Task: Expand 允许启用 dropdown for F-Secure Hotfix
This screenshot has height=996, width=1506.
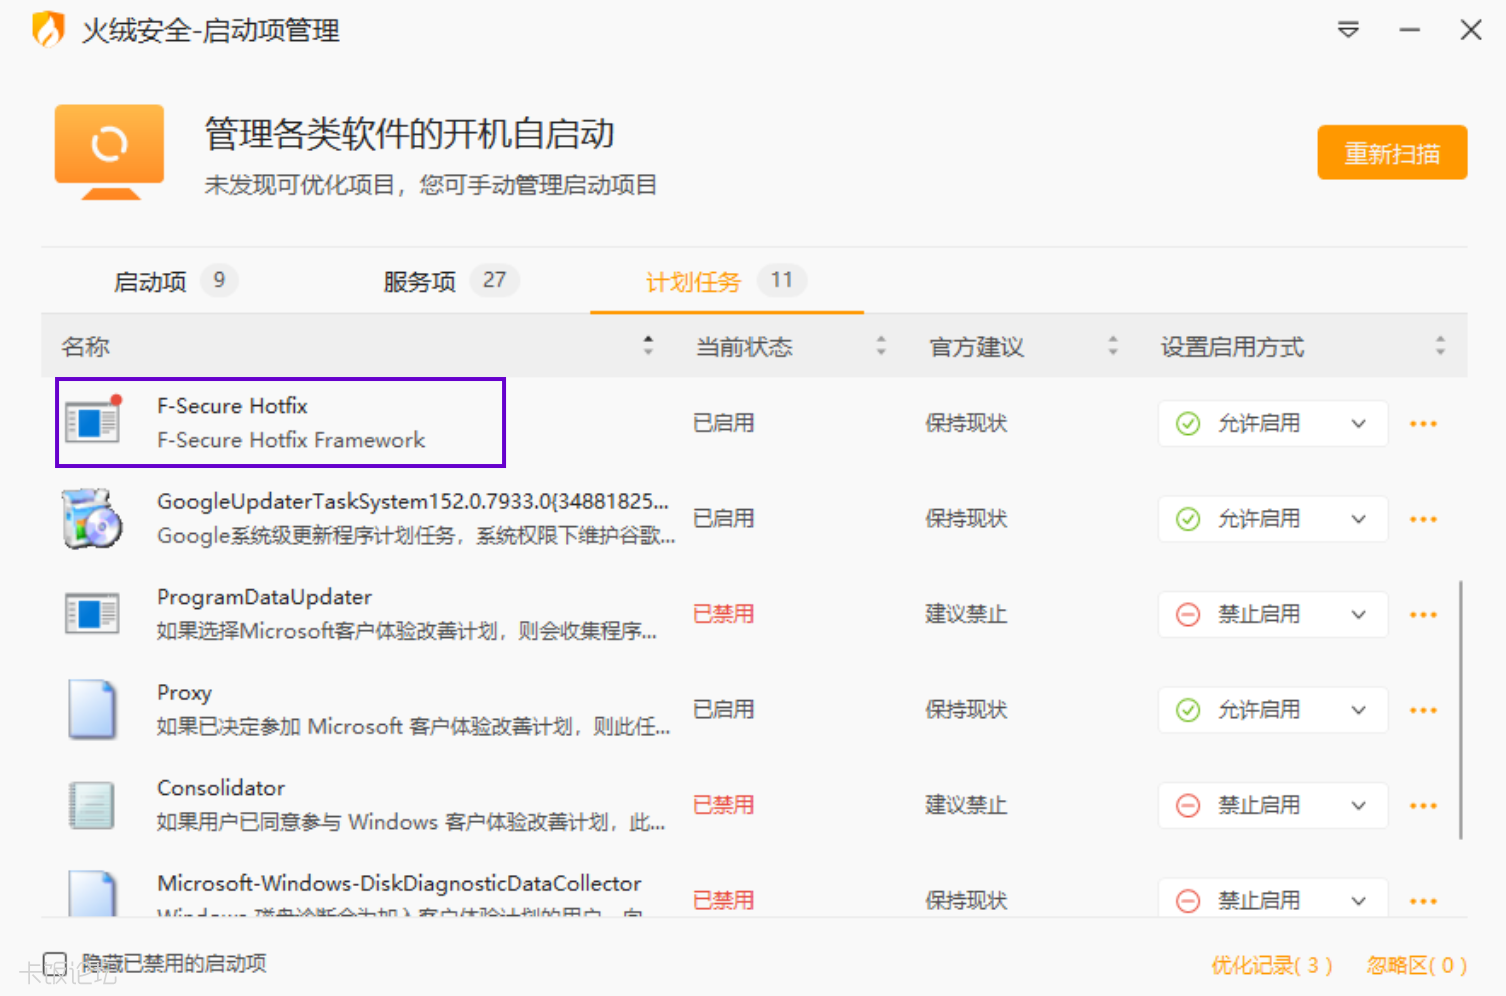Action: point(1273,423)
